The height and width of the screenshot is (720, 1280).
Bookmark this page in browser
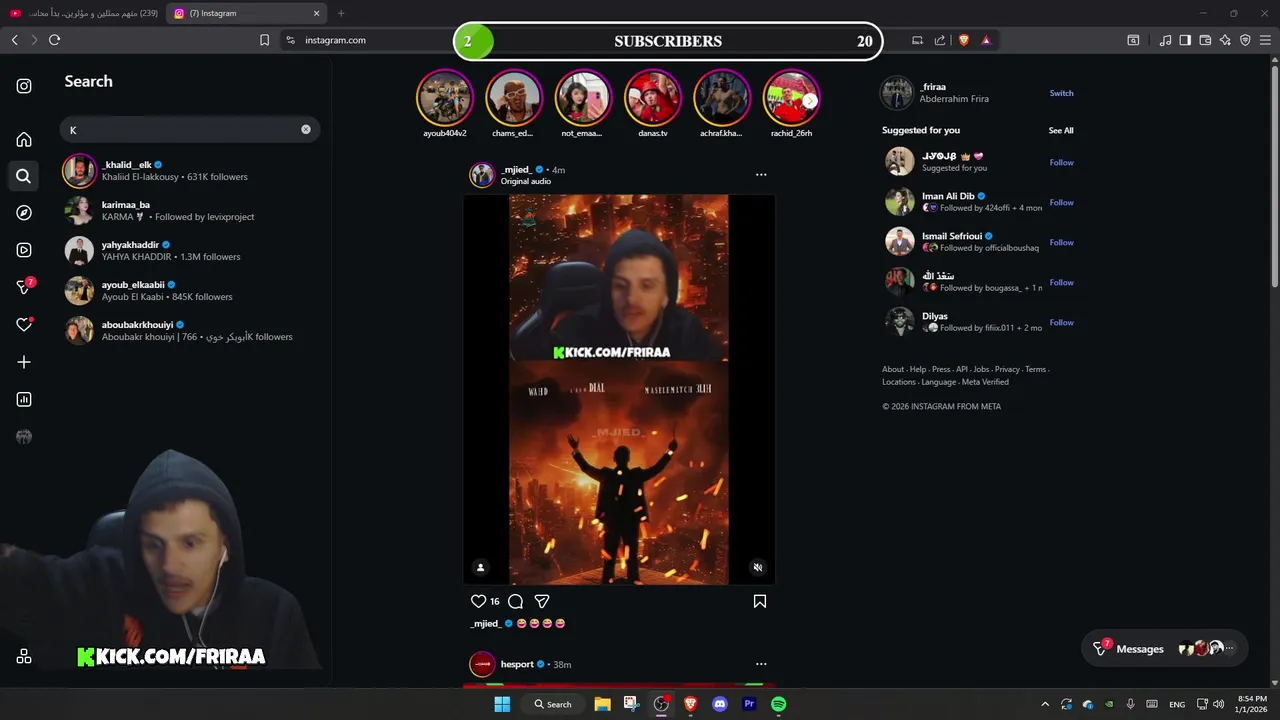(264, 40)
